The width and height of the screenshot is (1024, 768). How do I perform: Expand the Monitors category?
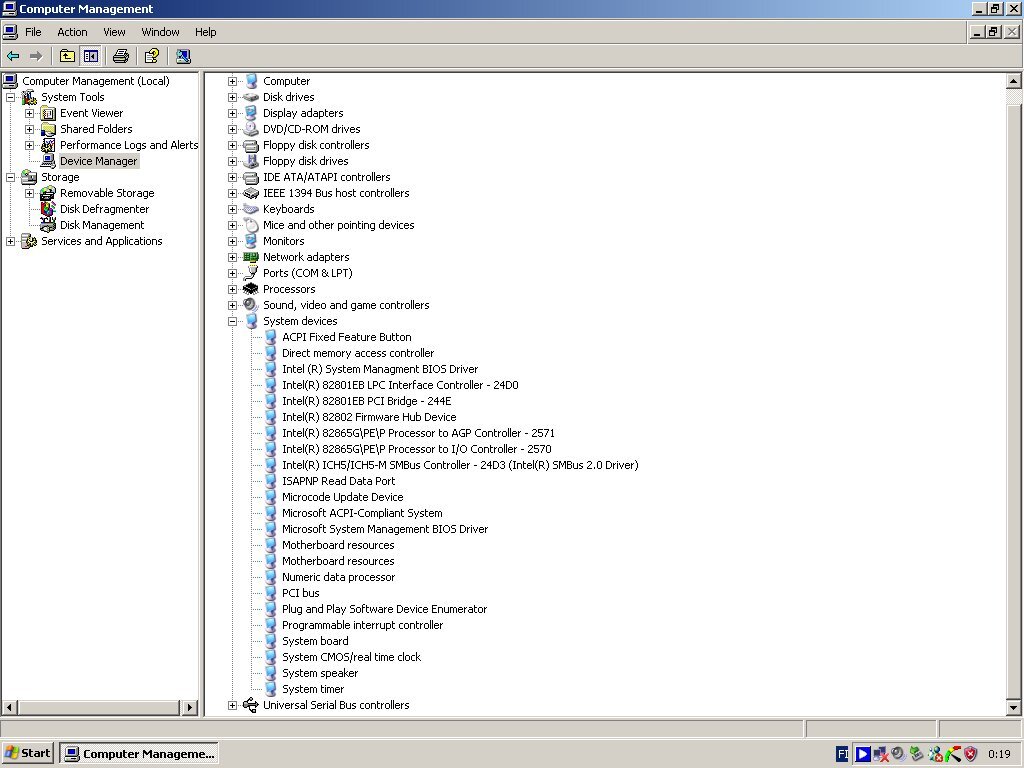pyautogui.click(x=232, y=242)
